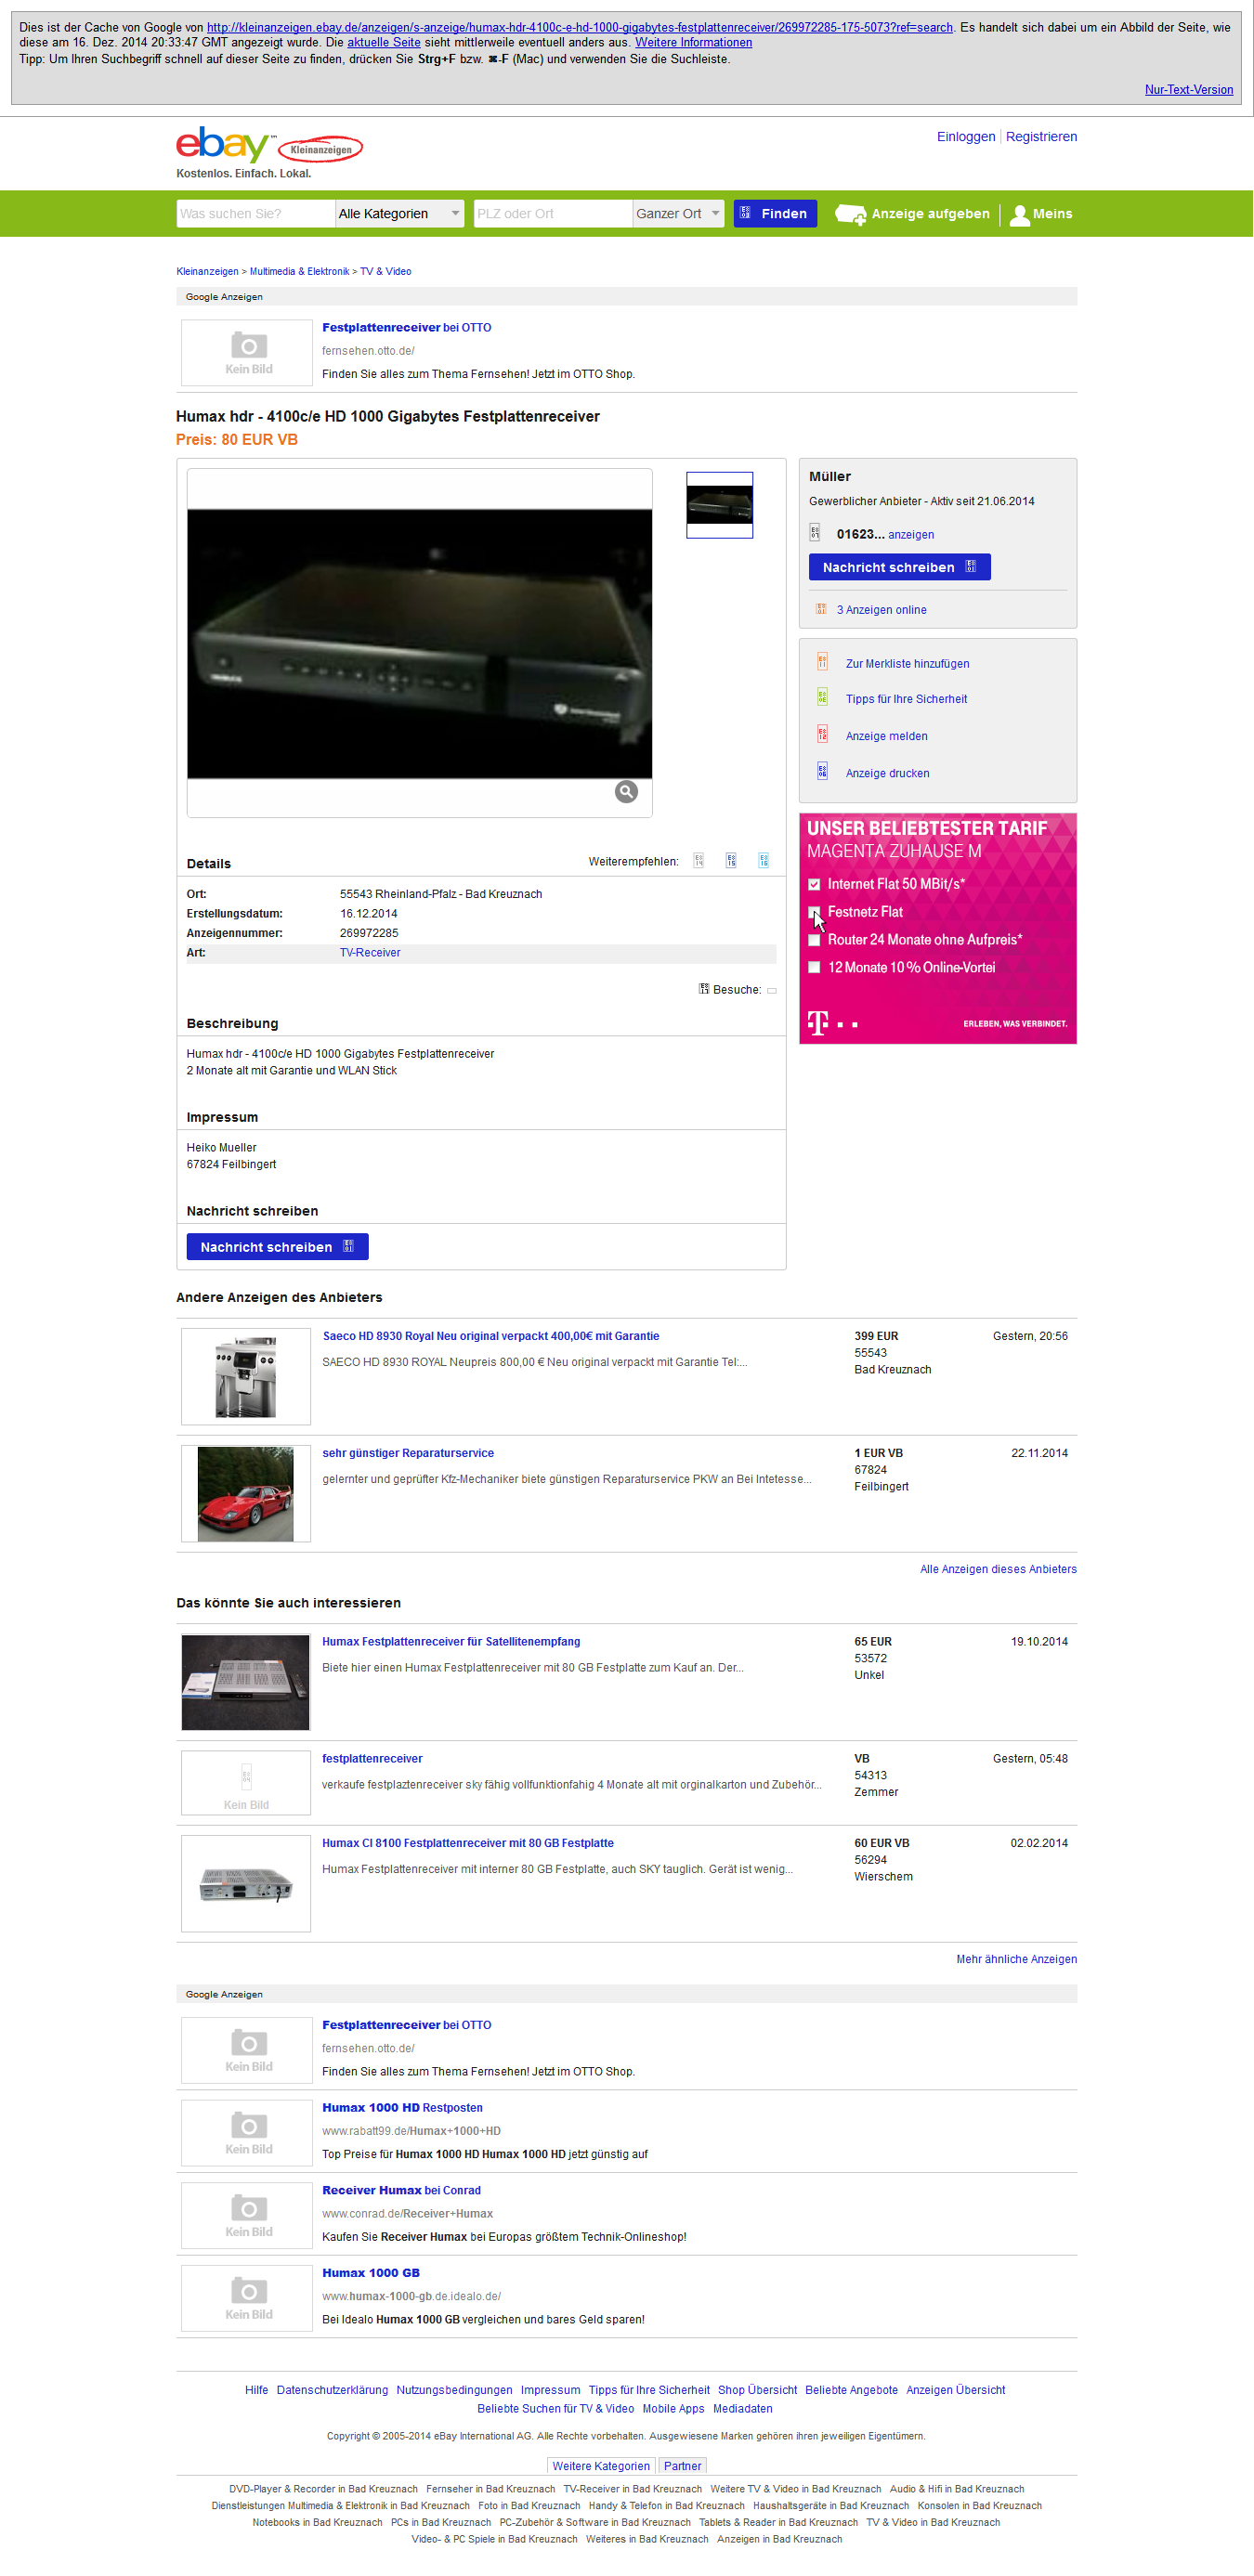This screenshot has height=2576, width=1254.
Task: Click the red Ferrari thumbnail
Action: coord(246,1493)
